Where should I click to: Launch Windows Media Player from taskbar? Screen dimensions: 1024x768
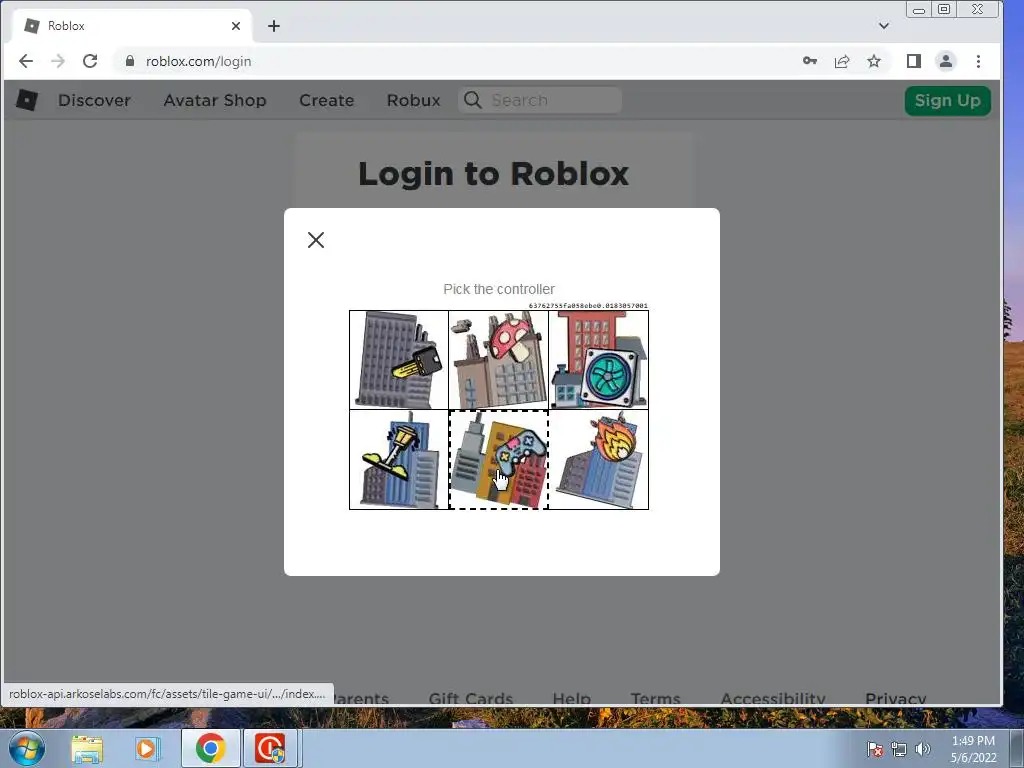tap(148, 748)
